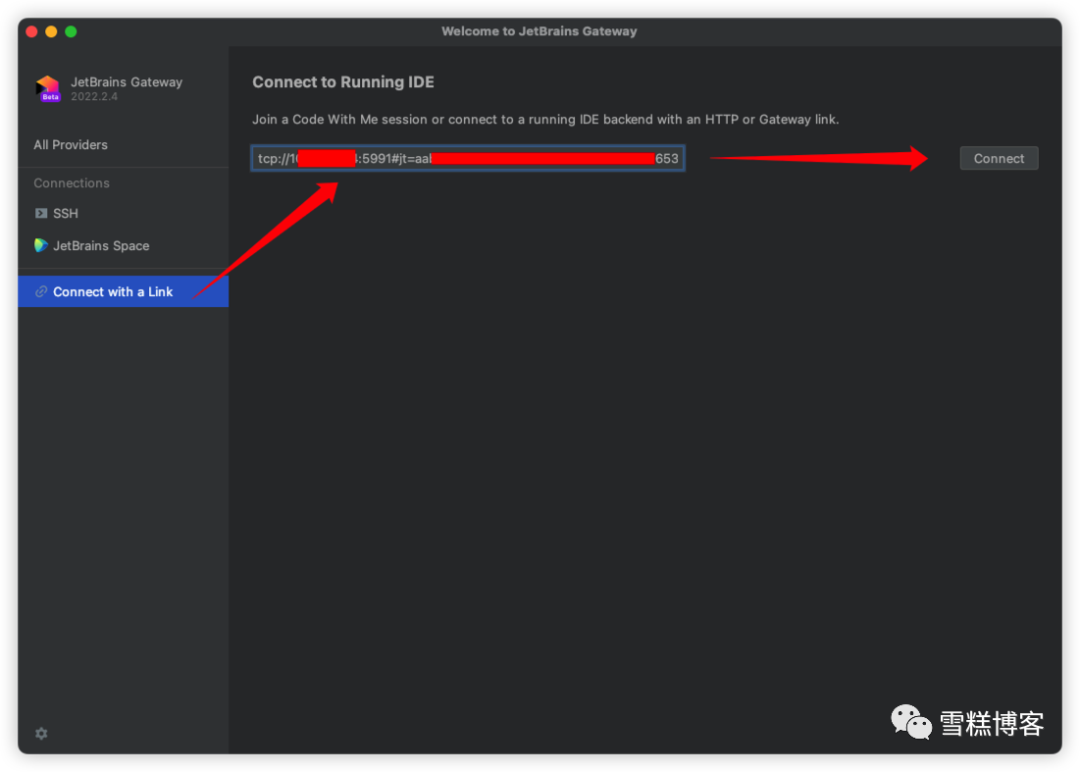Maximize window with green button

coord(71,32)
